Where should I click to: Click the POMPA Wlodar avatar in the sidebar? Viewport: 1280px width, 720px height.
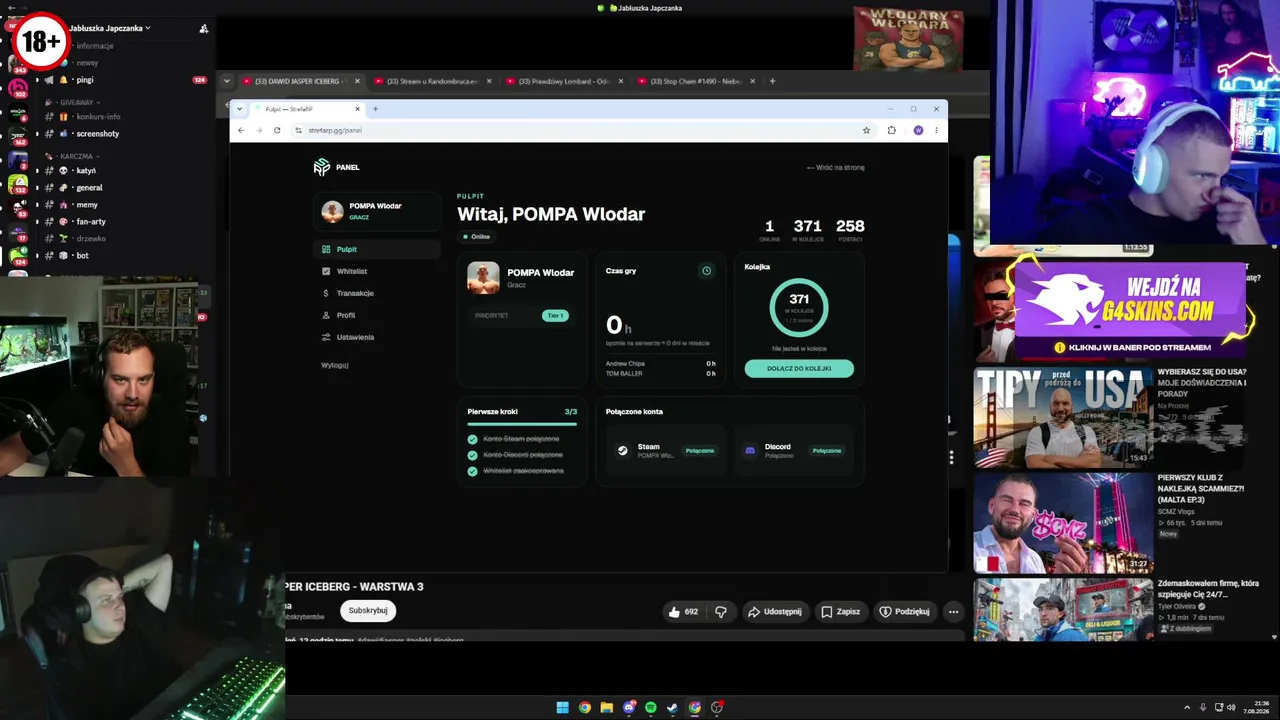(332, 211)
